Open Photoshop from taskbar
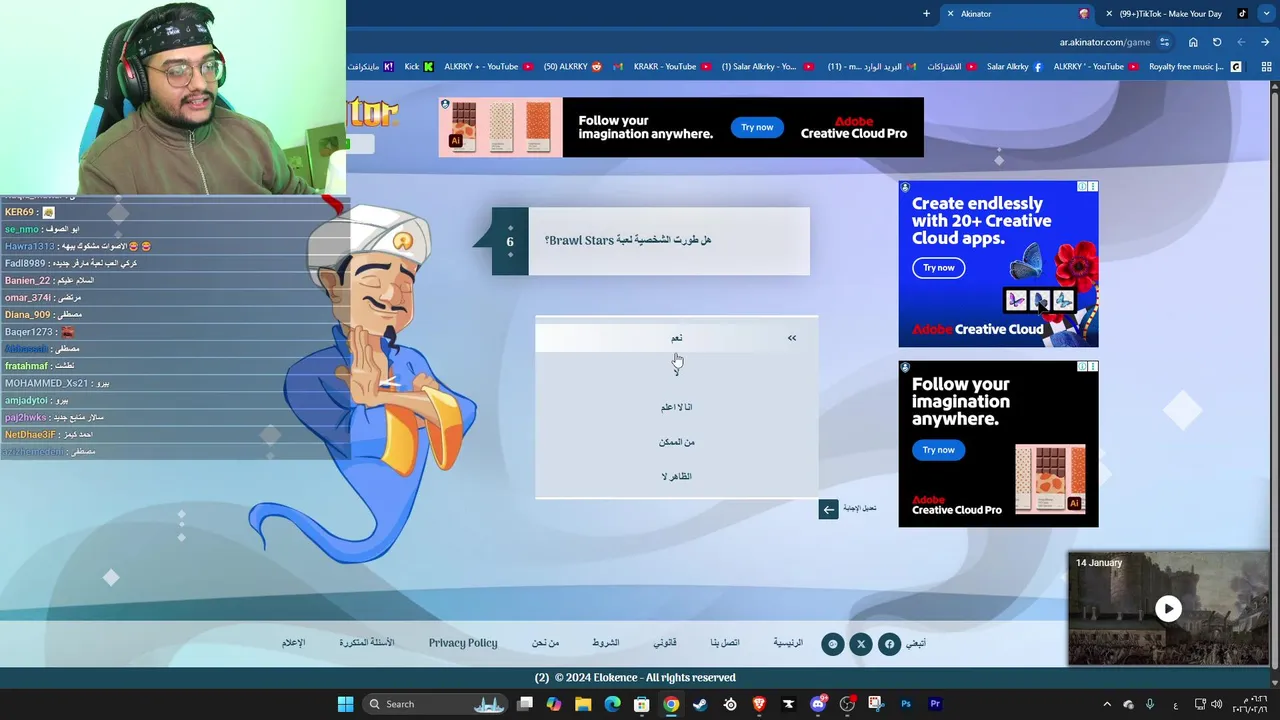The height and width of the screenshot is (720, 1280). pyautogui.click(x=906, y=704)
